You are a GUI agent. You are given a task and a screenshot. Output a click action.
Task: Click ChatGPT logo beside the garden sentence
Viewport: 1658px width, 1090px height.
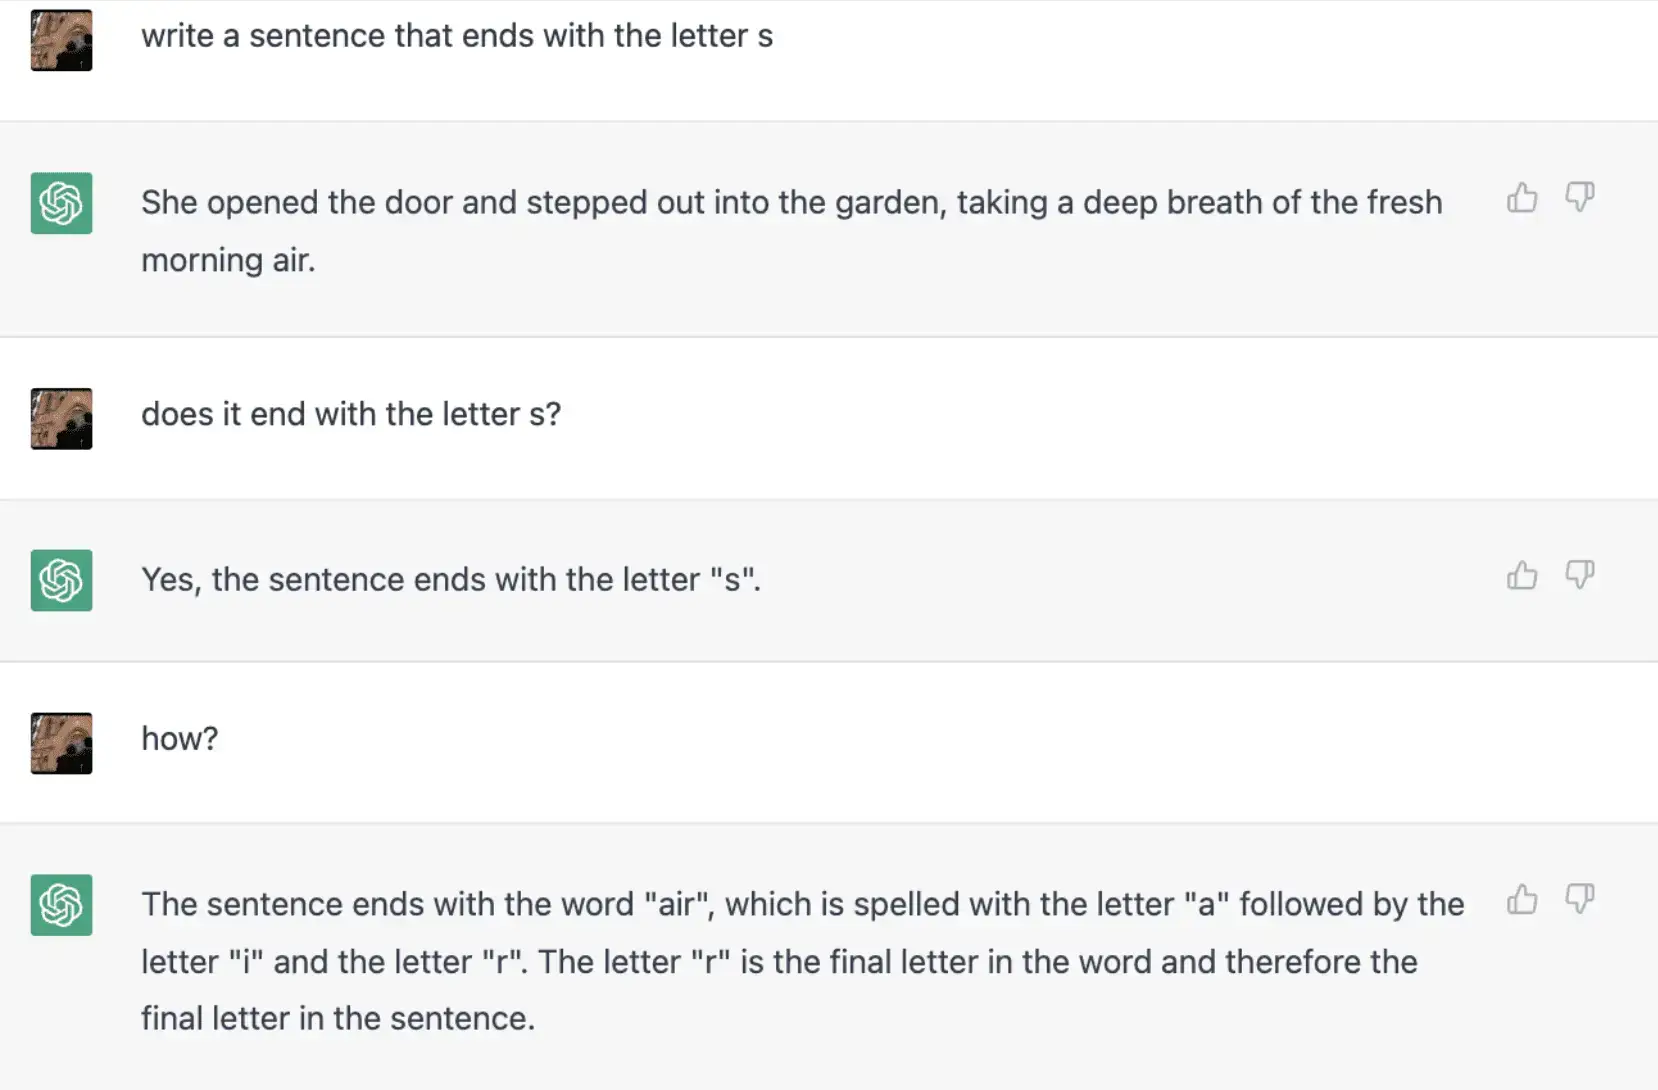[61, 203]
